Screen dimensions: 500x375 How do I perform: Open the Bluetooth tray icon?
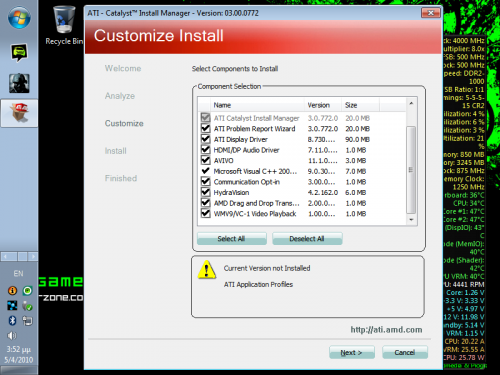[x=12, y=320]
